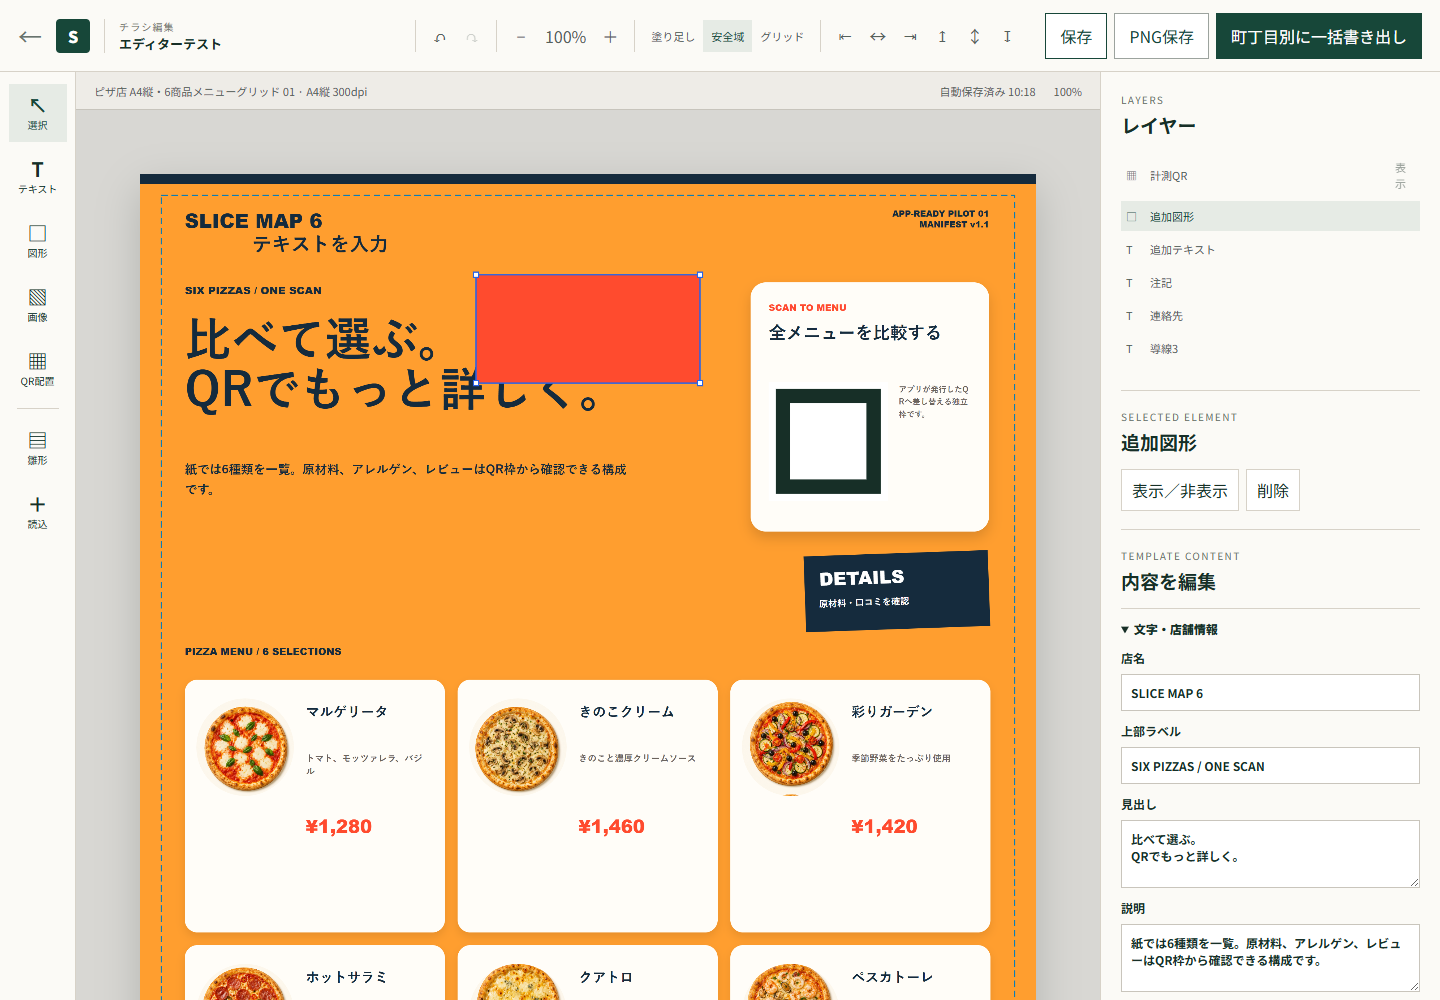Click the green S app logo
The height and width of the screenshot is (1000, 1440).
pyautogui.click(x=73, y=37)
